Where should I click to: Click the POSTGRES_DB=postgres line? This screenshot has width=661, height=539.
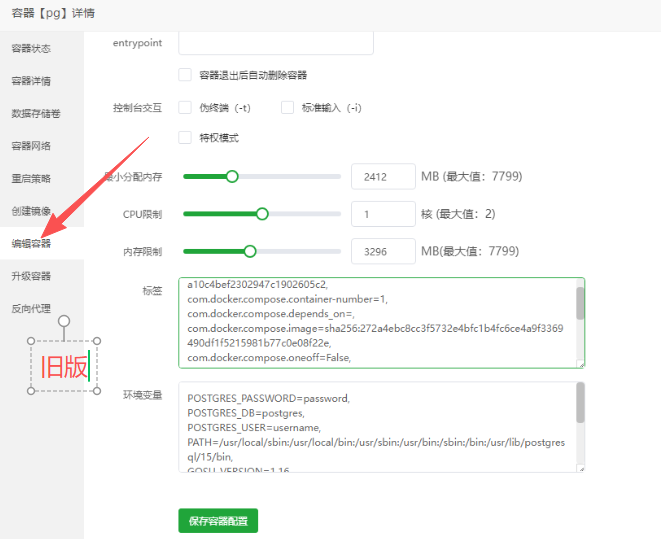[x=246, y=413]
